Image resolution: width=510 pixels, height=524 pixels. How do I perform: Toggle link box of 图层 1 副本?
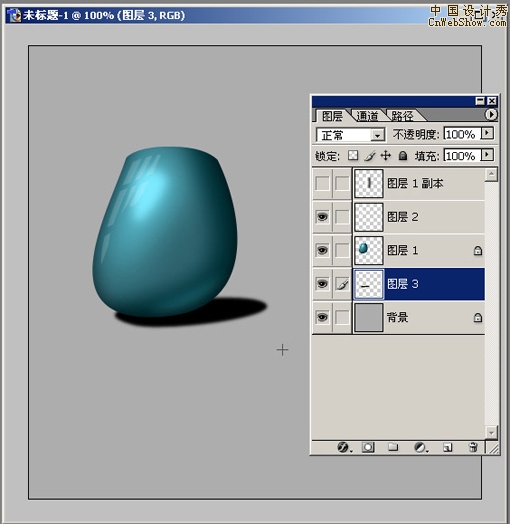click(342, 183)
